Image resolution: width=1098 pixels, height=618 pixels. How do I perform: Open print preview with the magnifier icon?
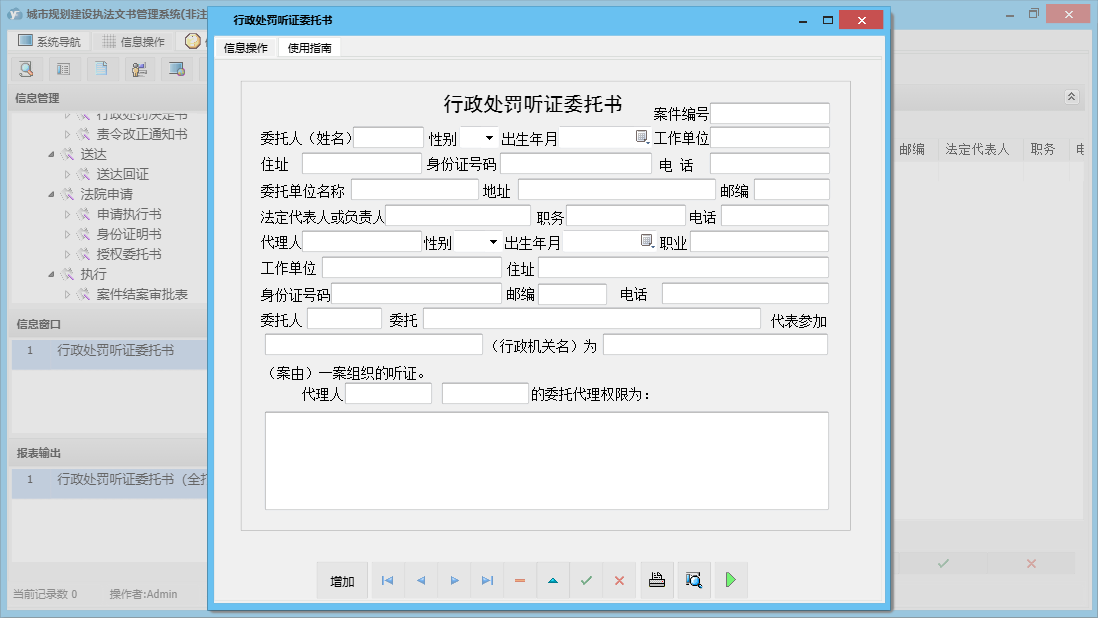694,580
